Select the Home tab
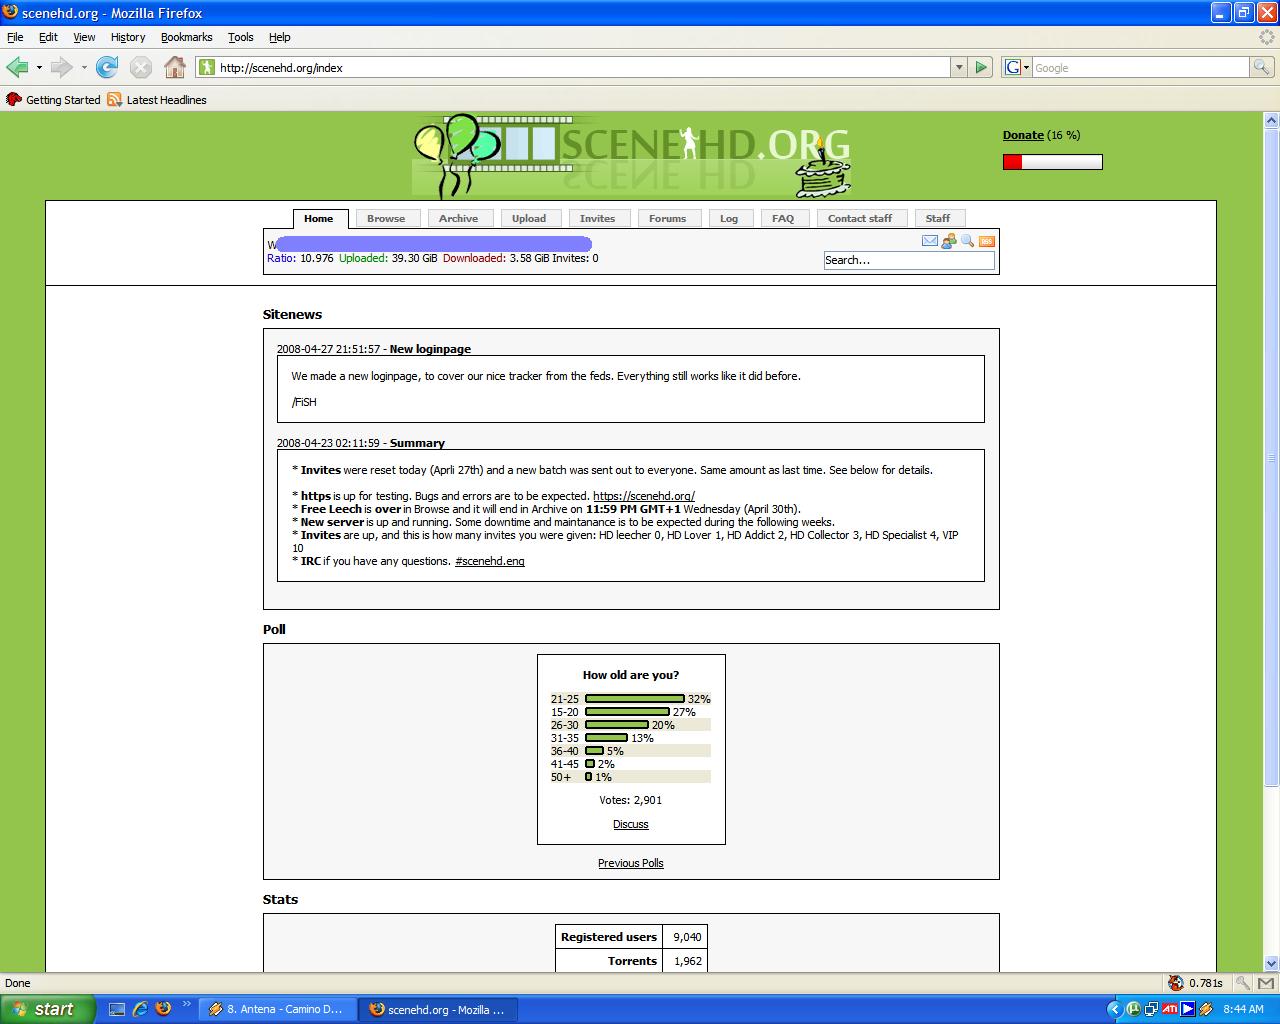 point(319,219)
